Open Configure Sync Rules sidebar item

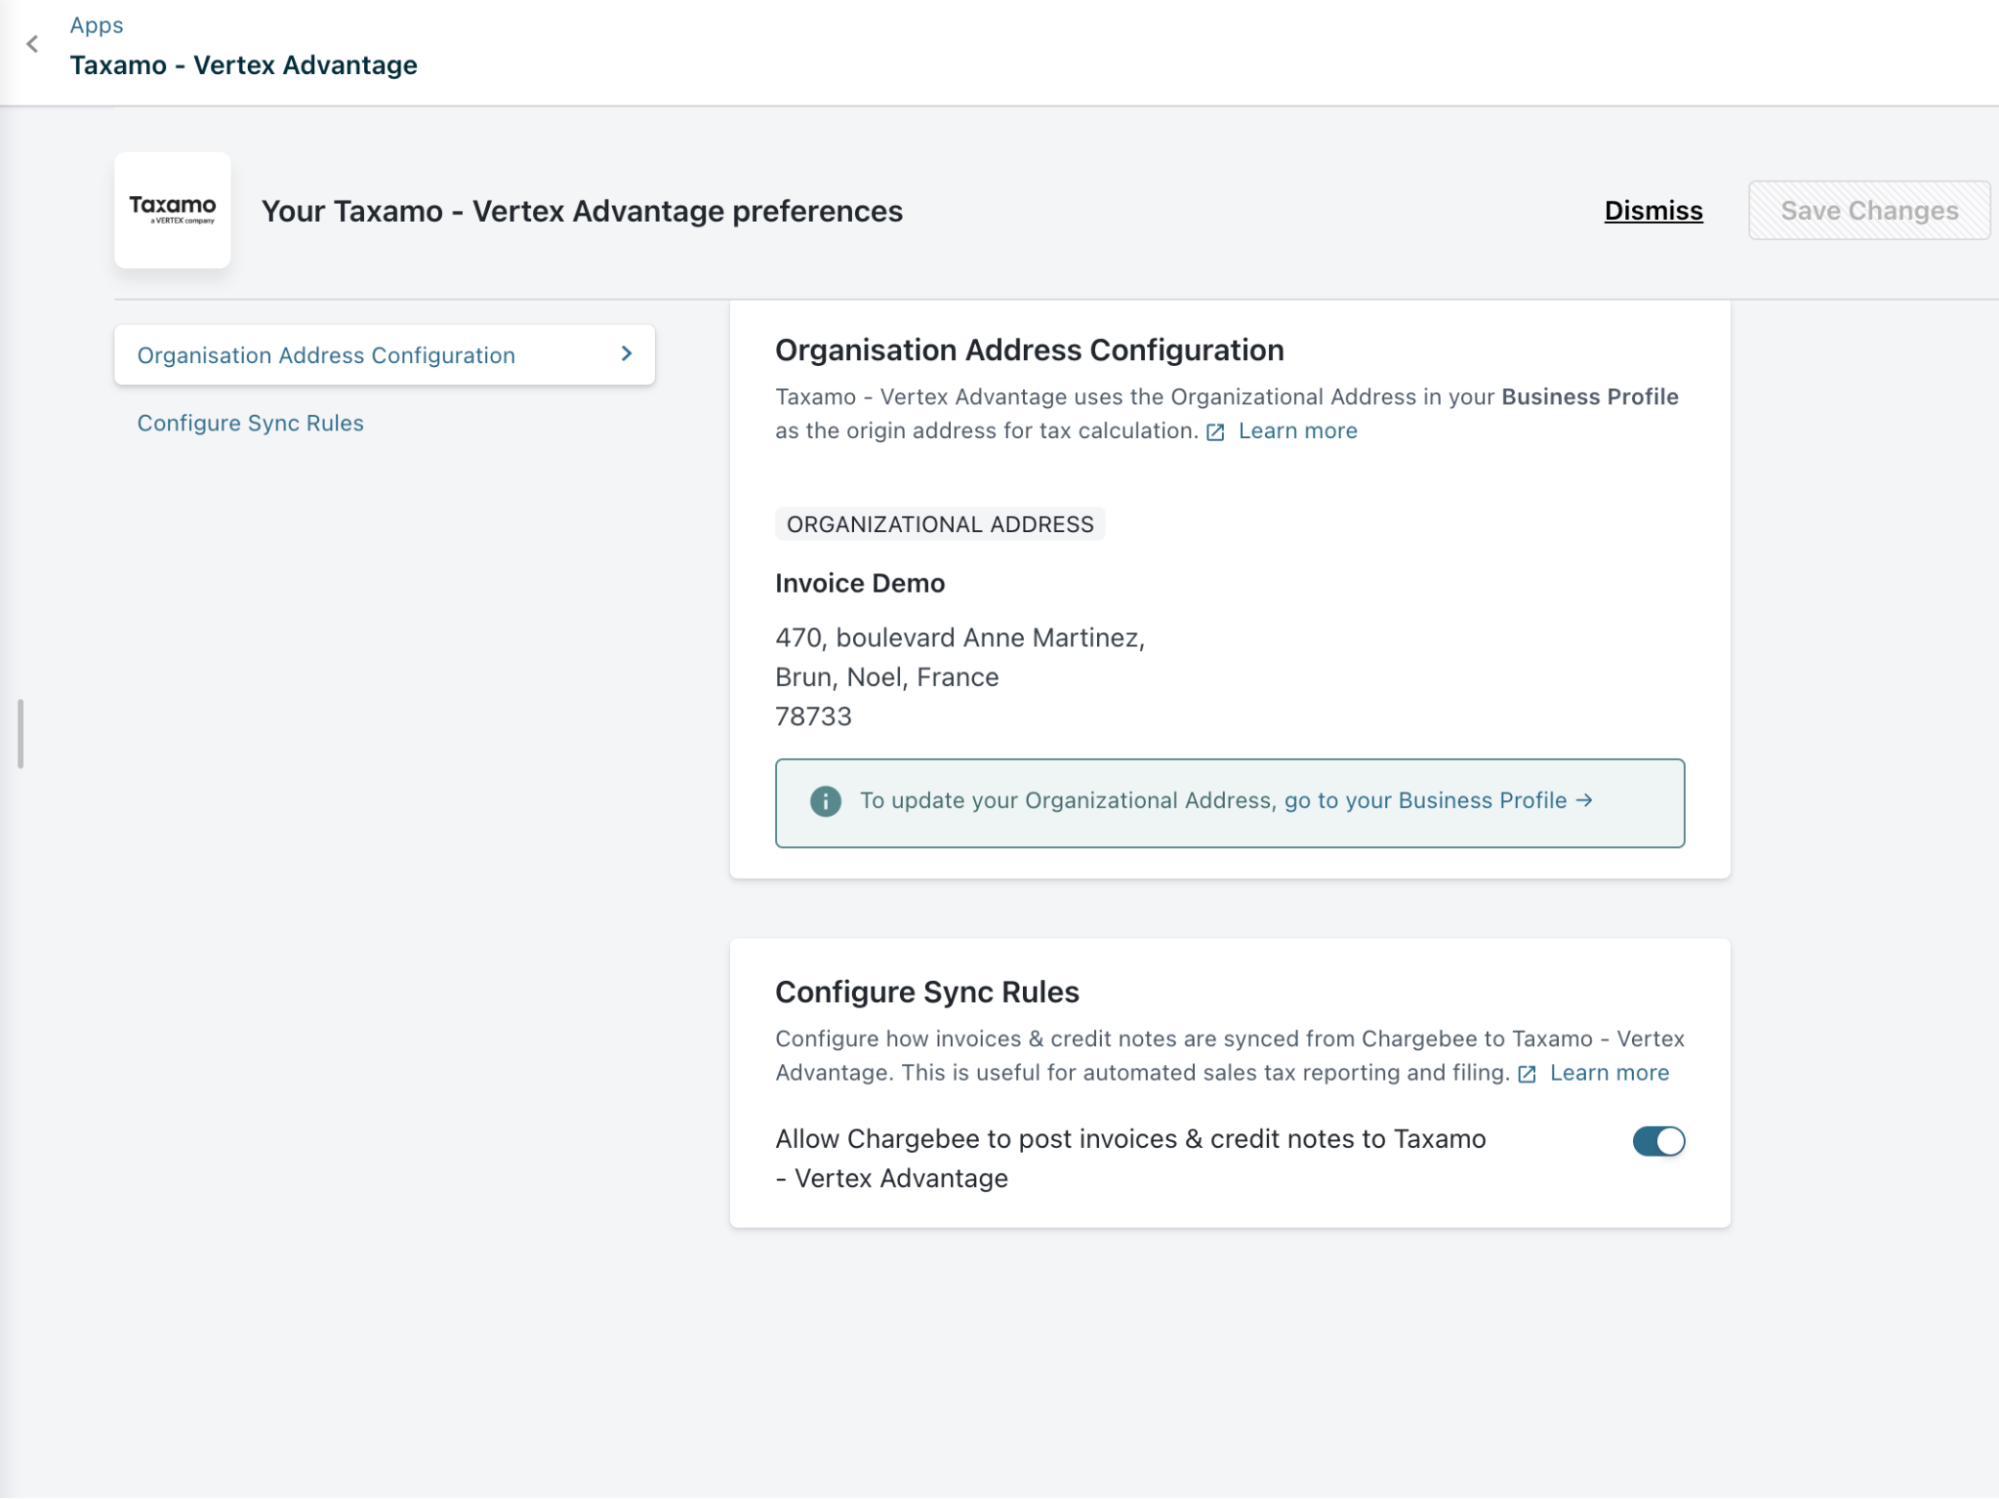coord(250,423)
